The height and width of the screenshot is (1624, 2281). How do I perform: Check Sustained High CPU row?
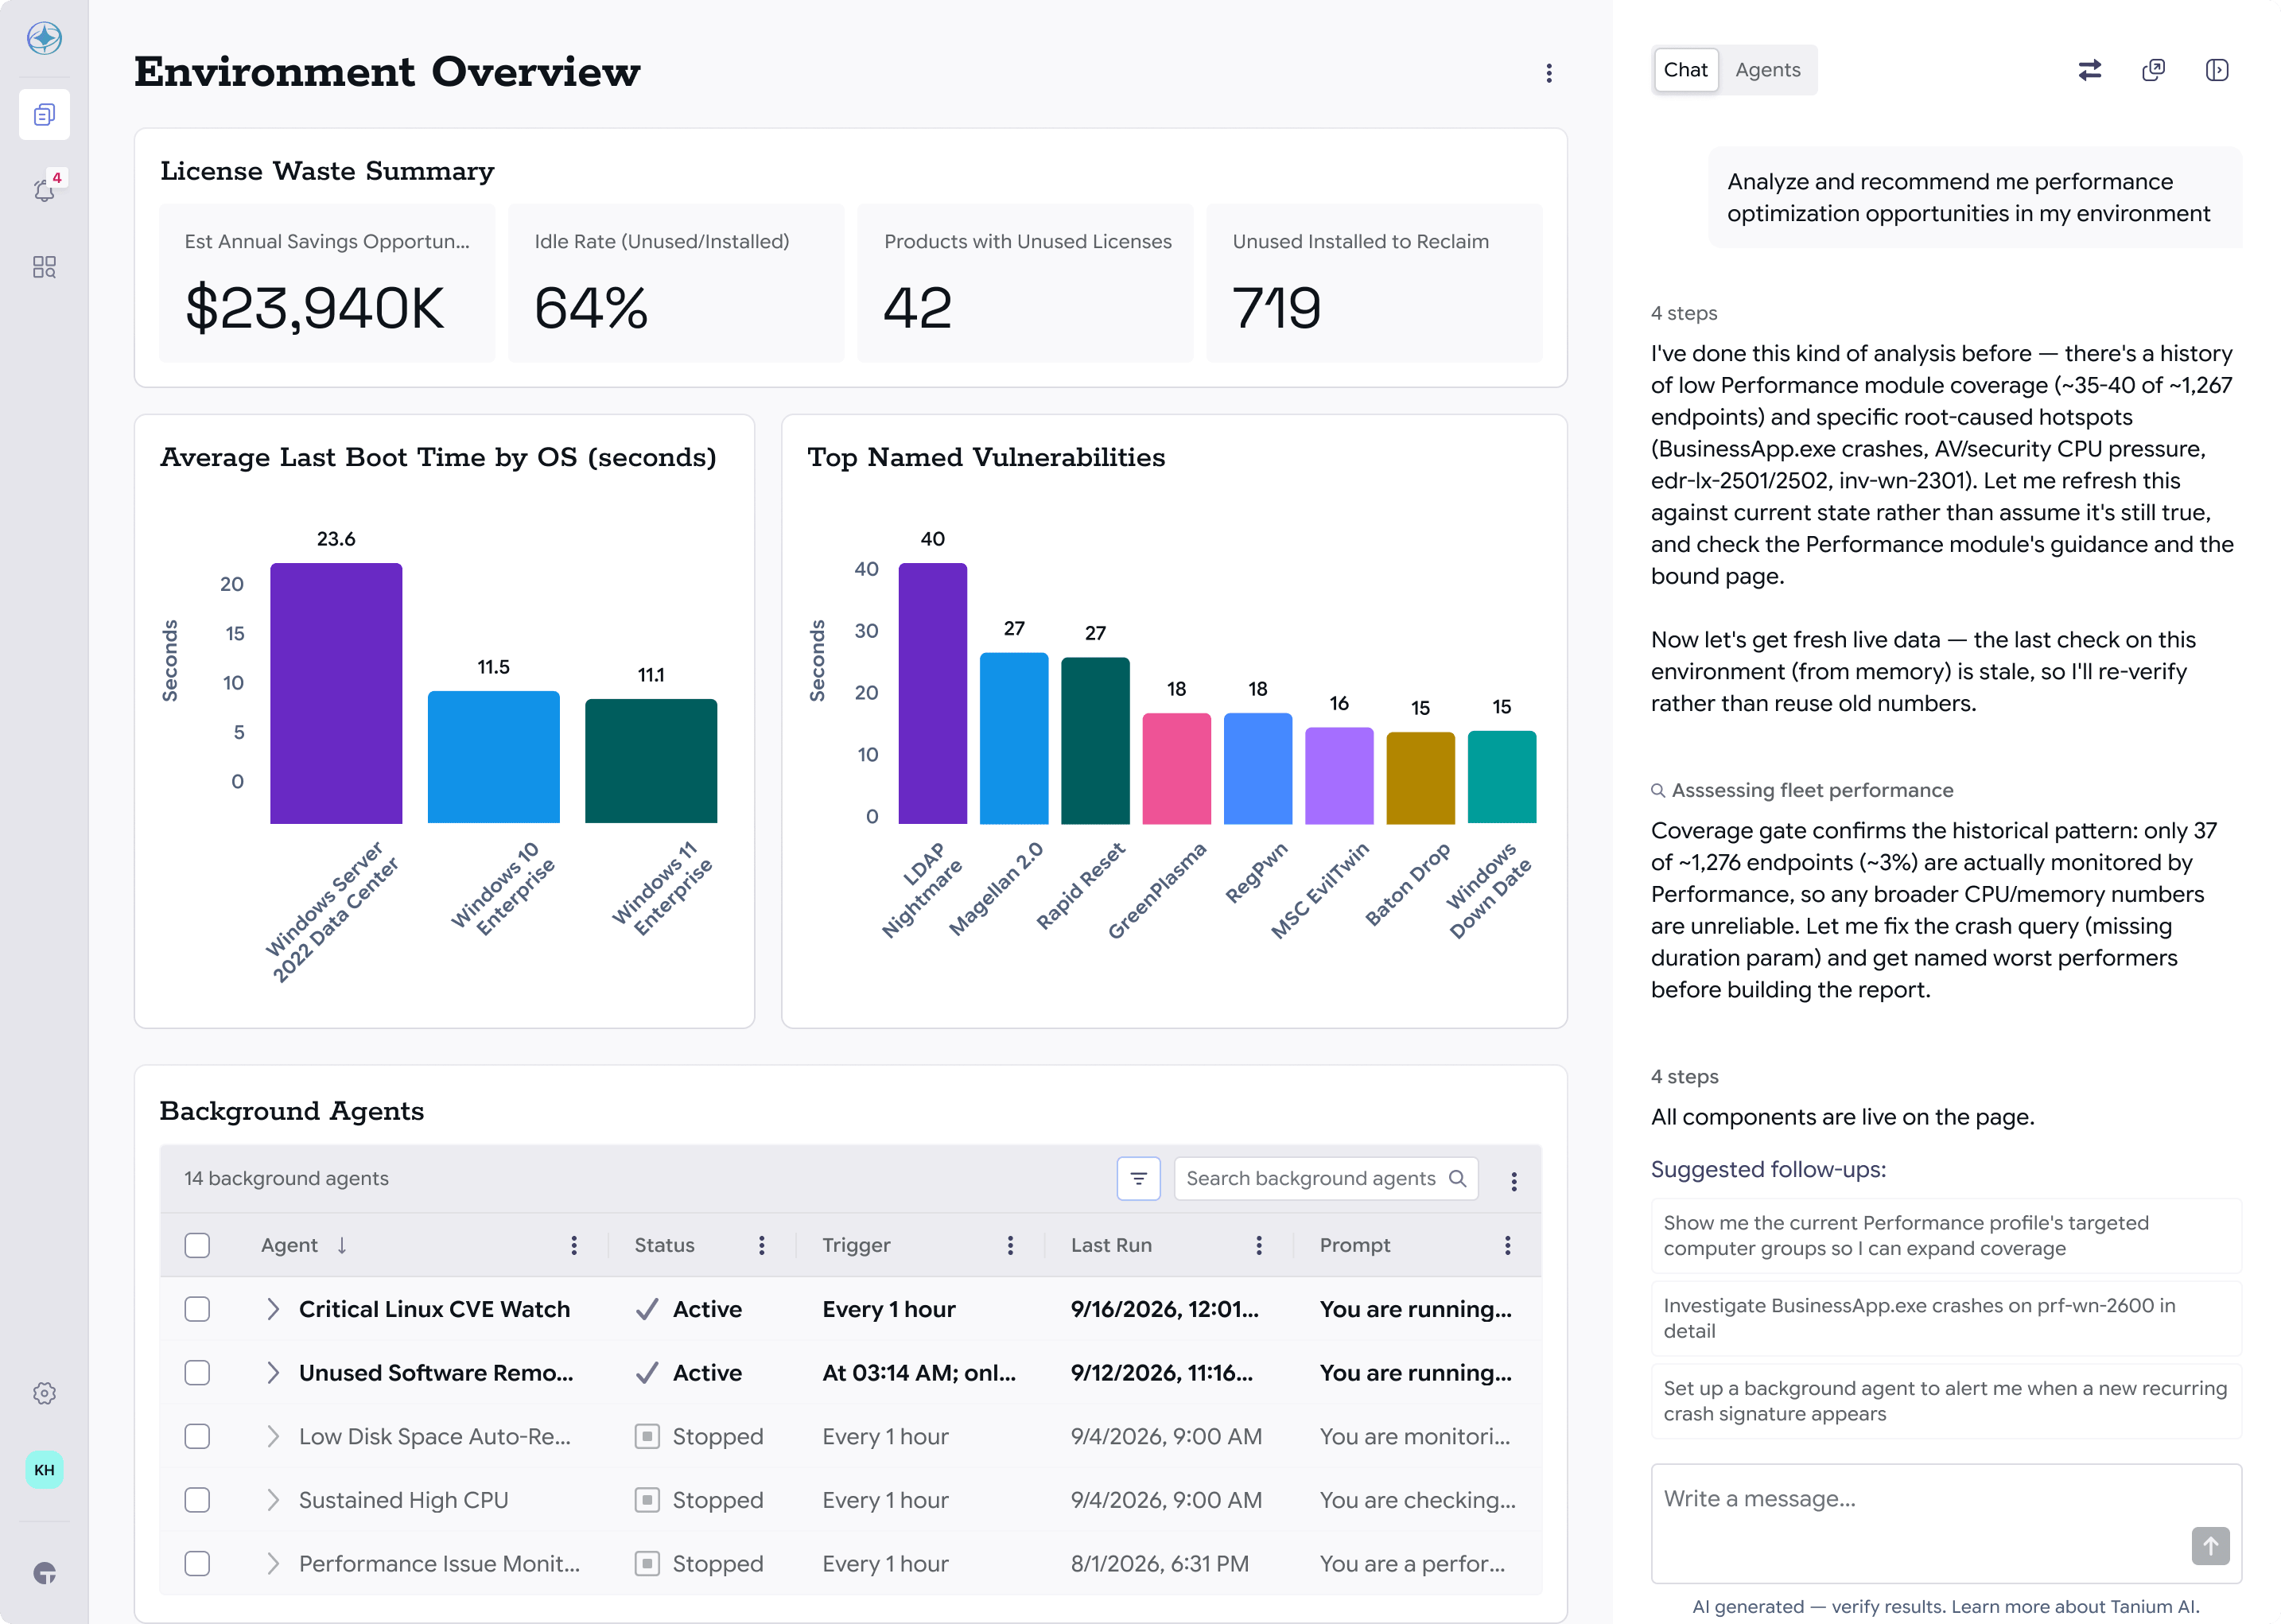click(197, 1500)
